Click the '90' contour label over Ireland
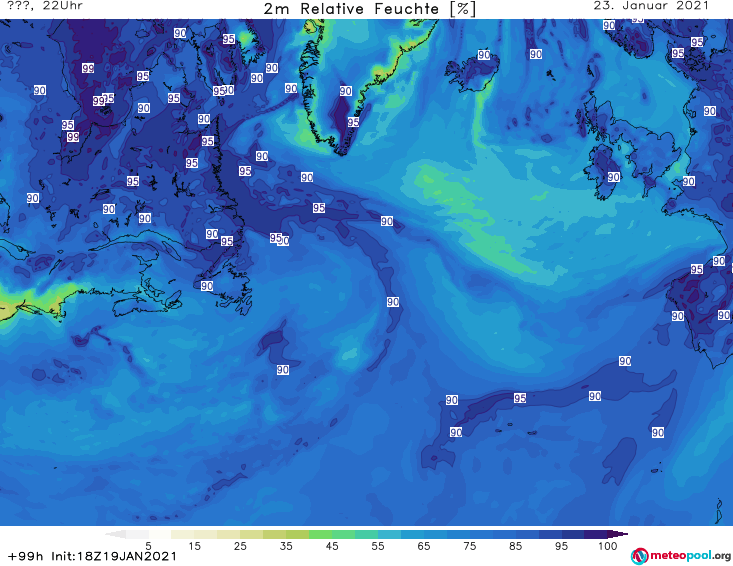The width and height of the screenshot is (733, 566). tap(613, 177)
